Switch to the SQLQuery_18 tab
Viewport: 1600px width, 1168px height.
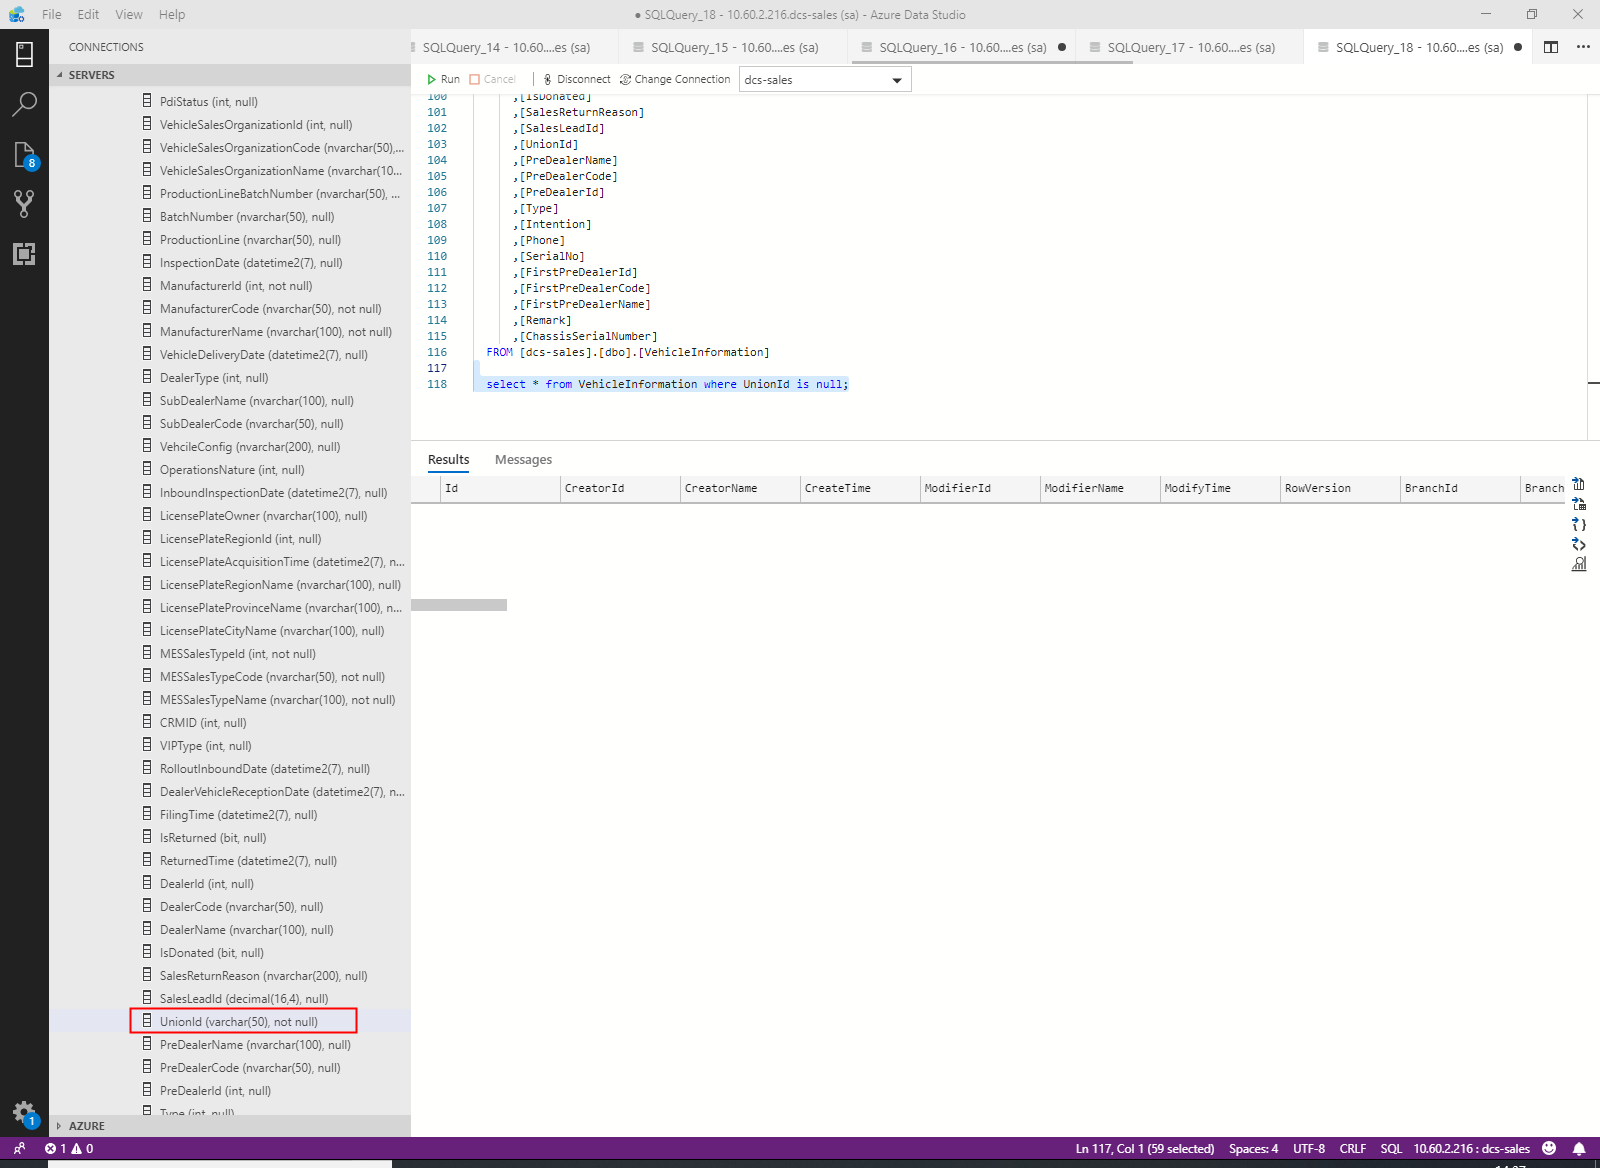[x=1419, y=47]
